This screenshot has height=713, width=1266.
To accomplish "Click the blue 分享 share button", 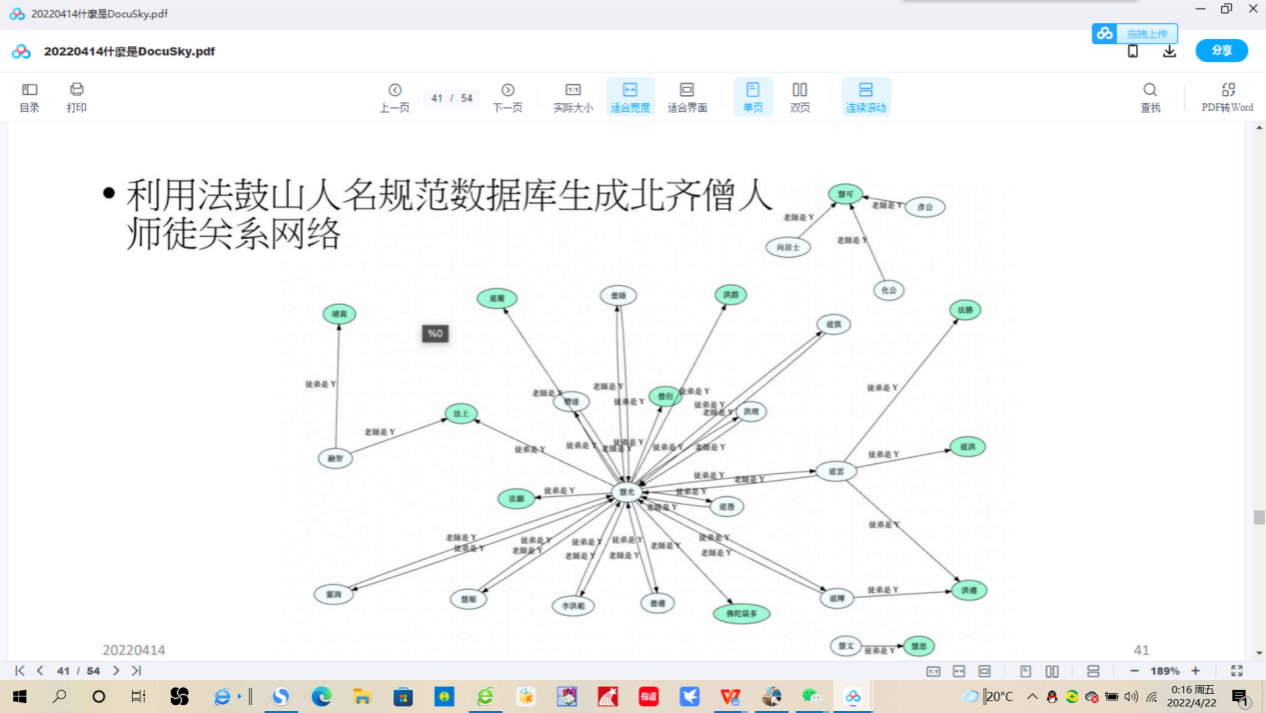I will coord(1221,51).
